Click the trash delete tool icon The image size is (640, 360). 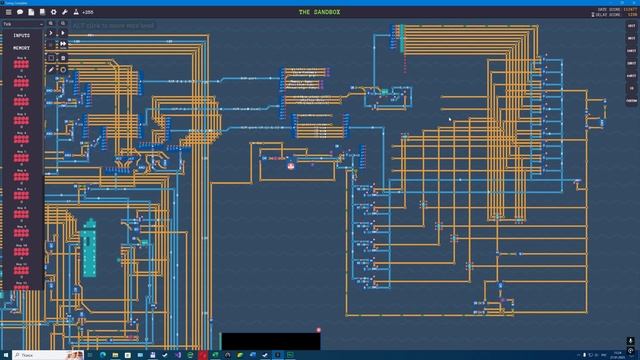point(63,58)
